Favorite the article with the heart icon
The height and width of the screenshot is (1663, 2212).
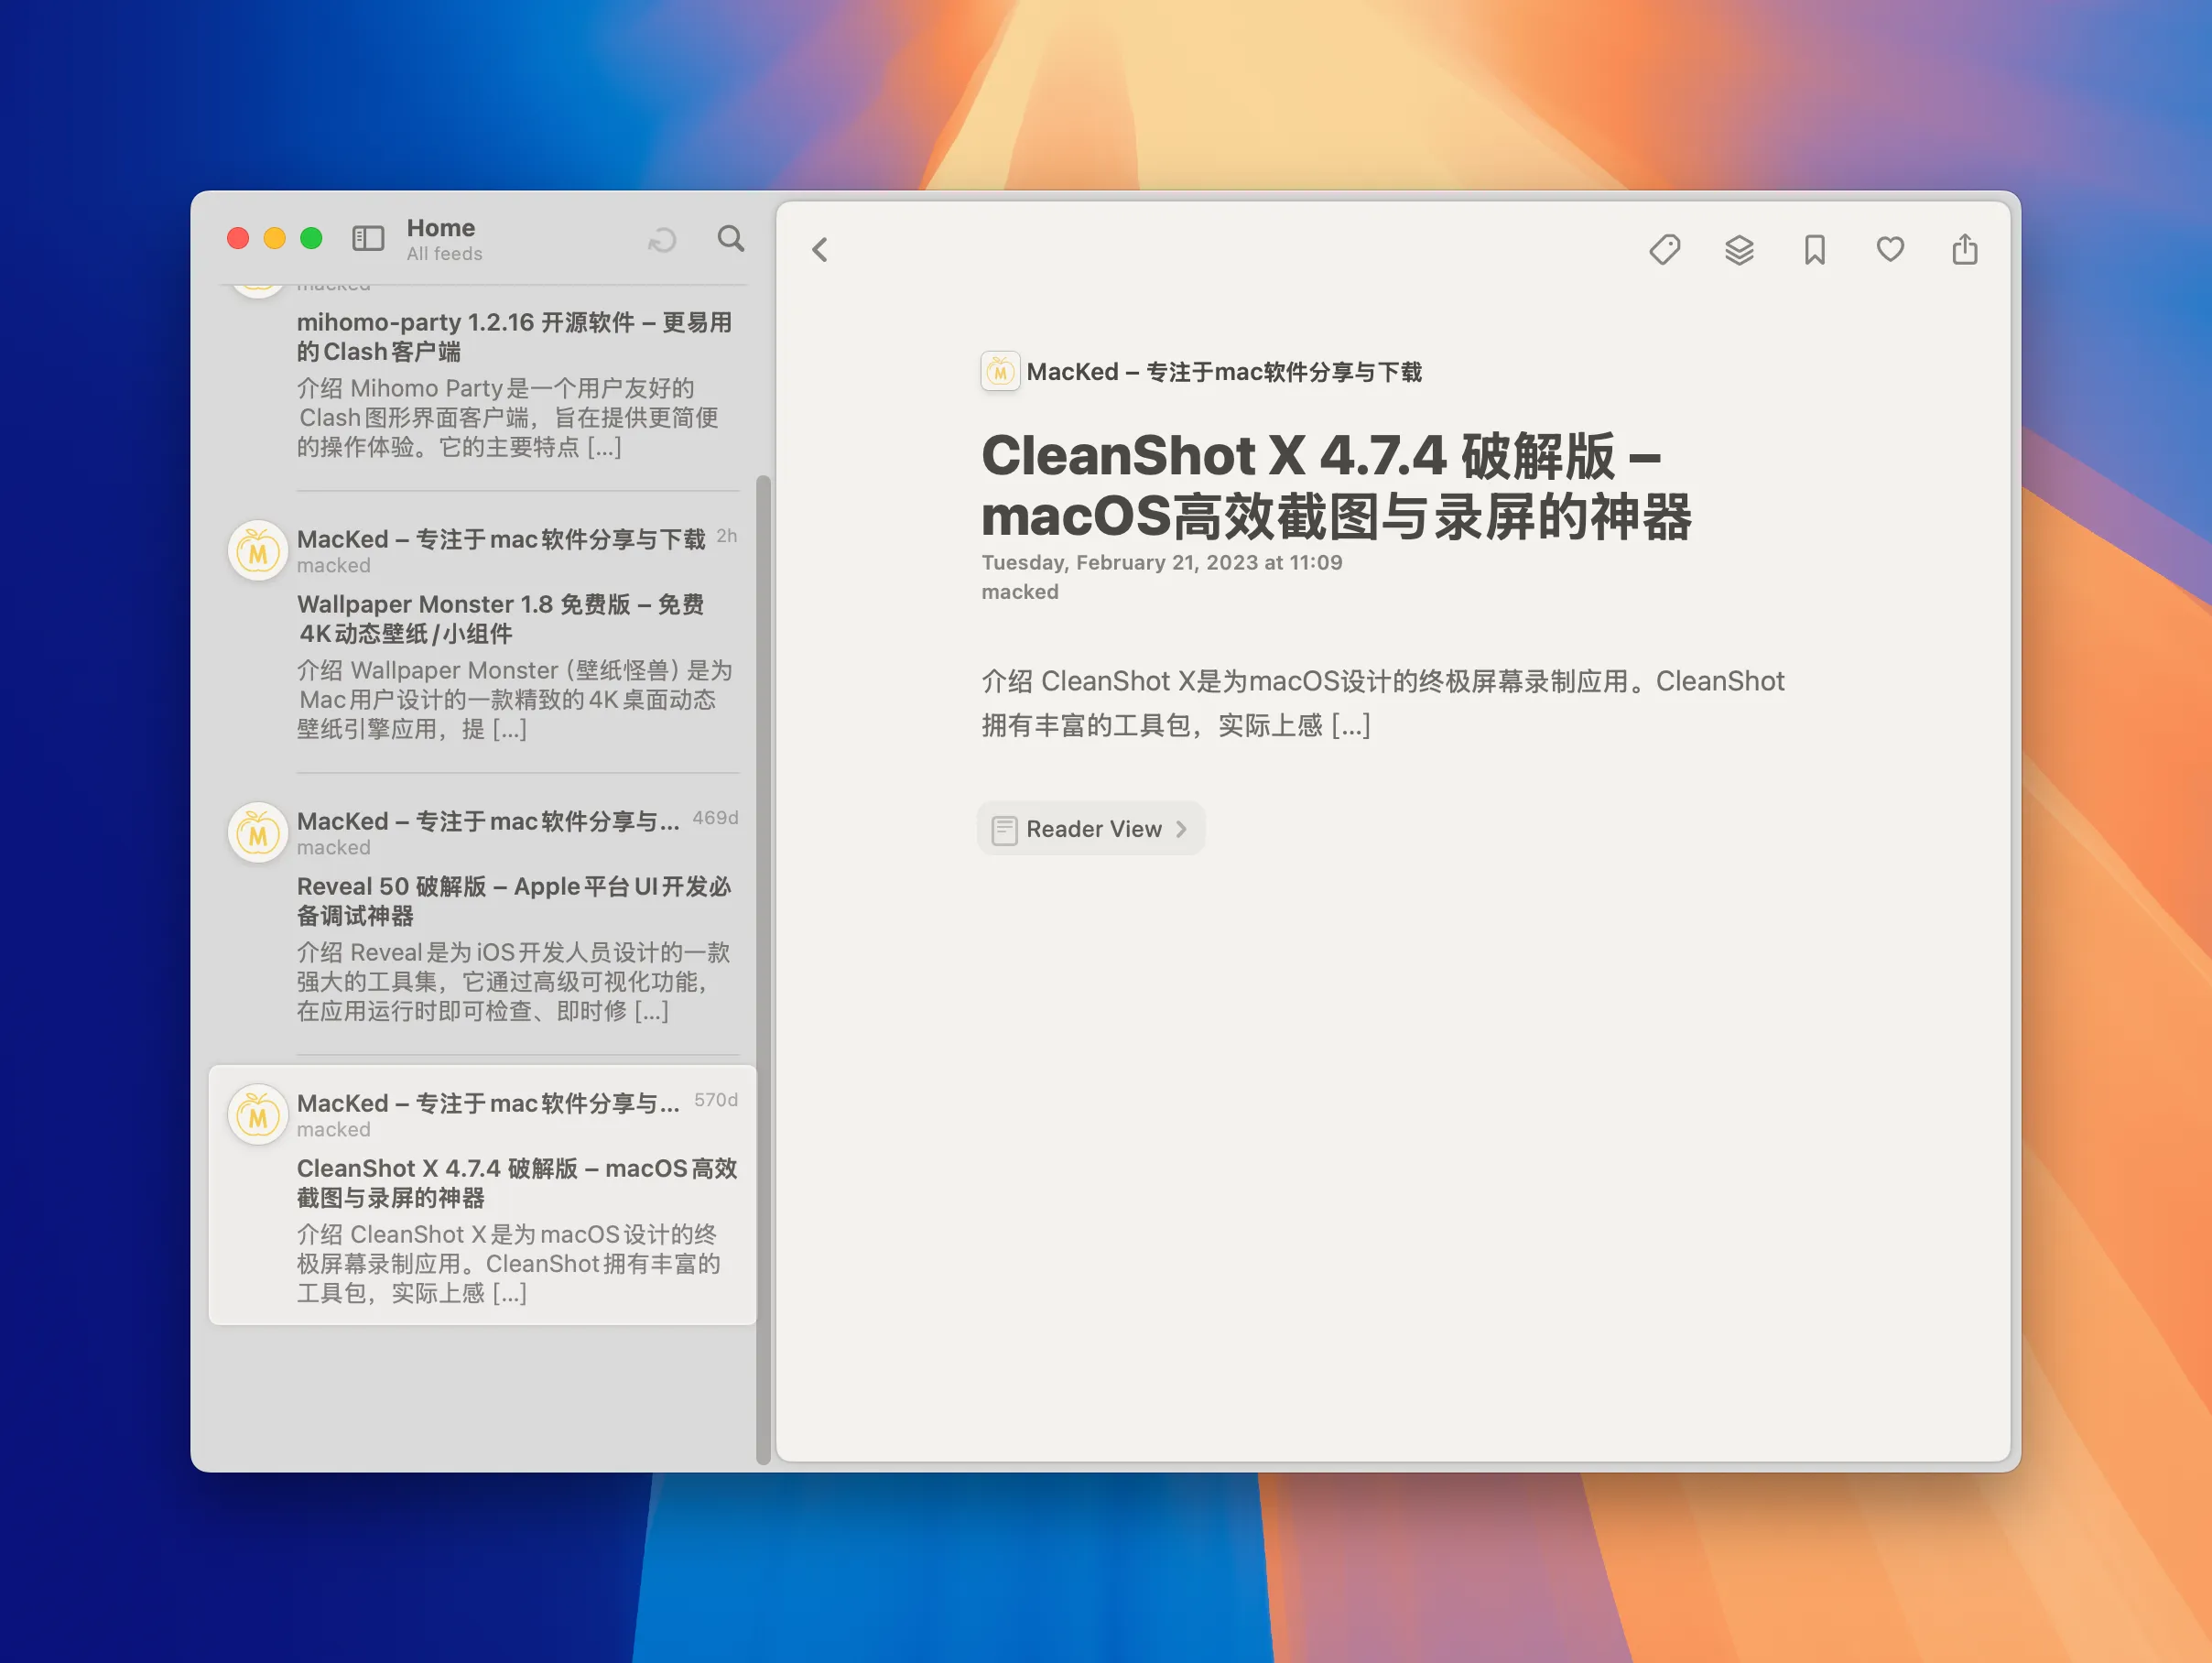(x=1890, y=249)
